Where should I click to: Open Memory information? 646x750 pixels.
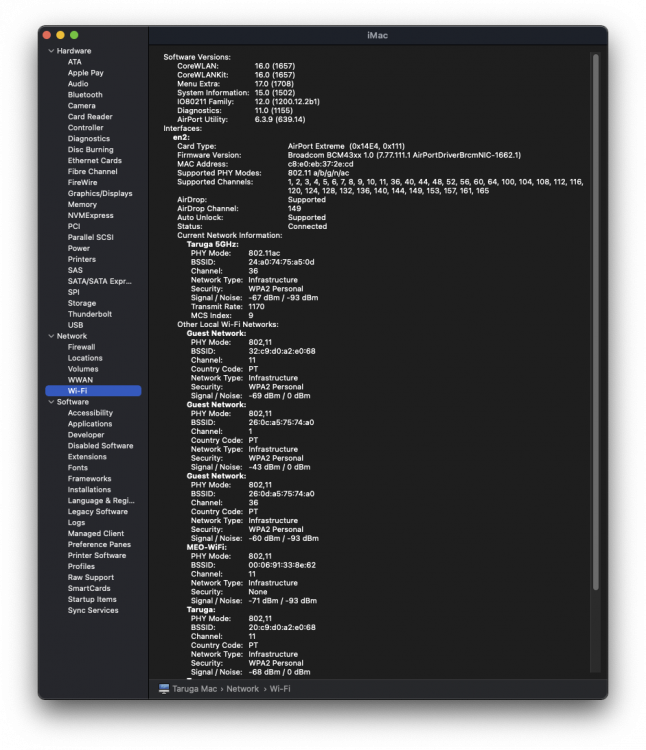[82, 205]
